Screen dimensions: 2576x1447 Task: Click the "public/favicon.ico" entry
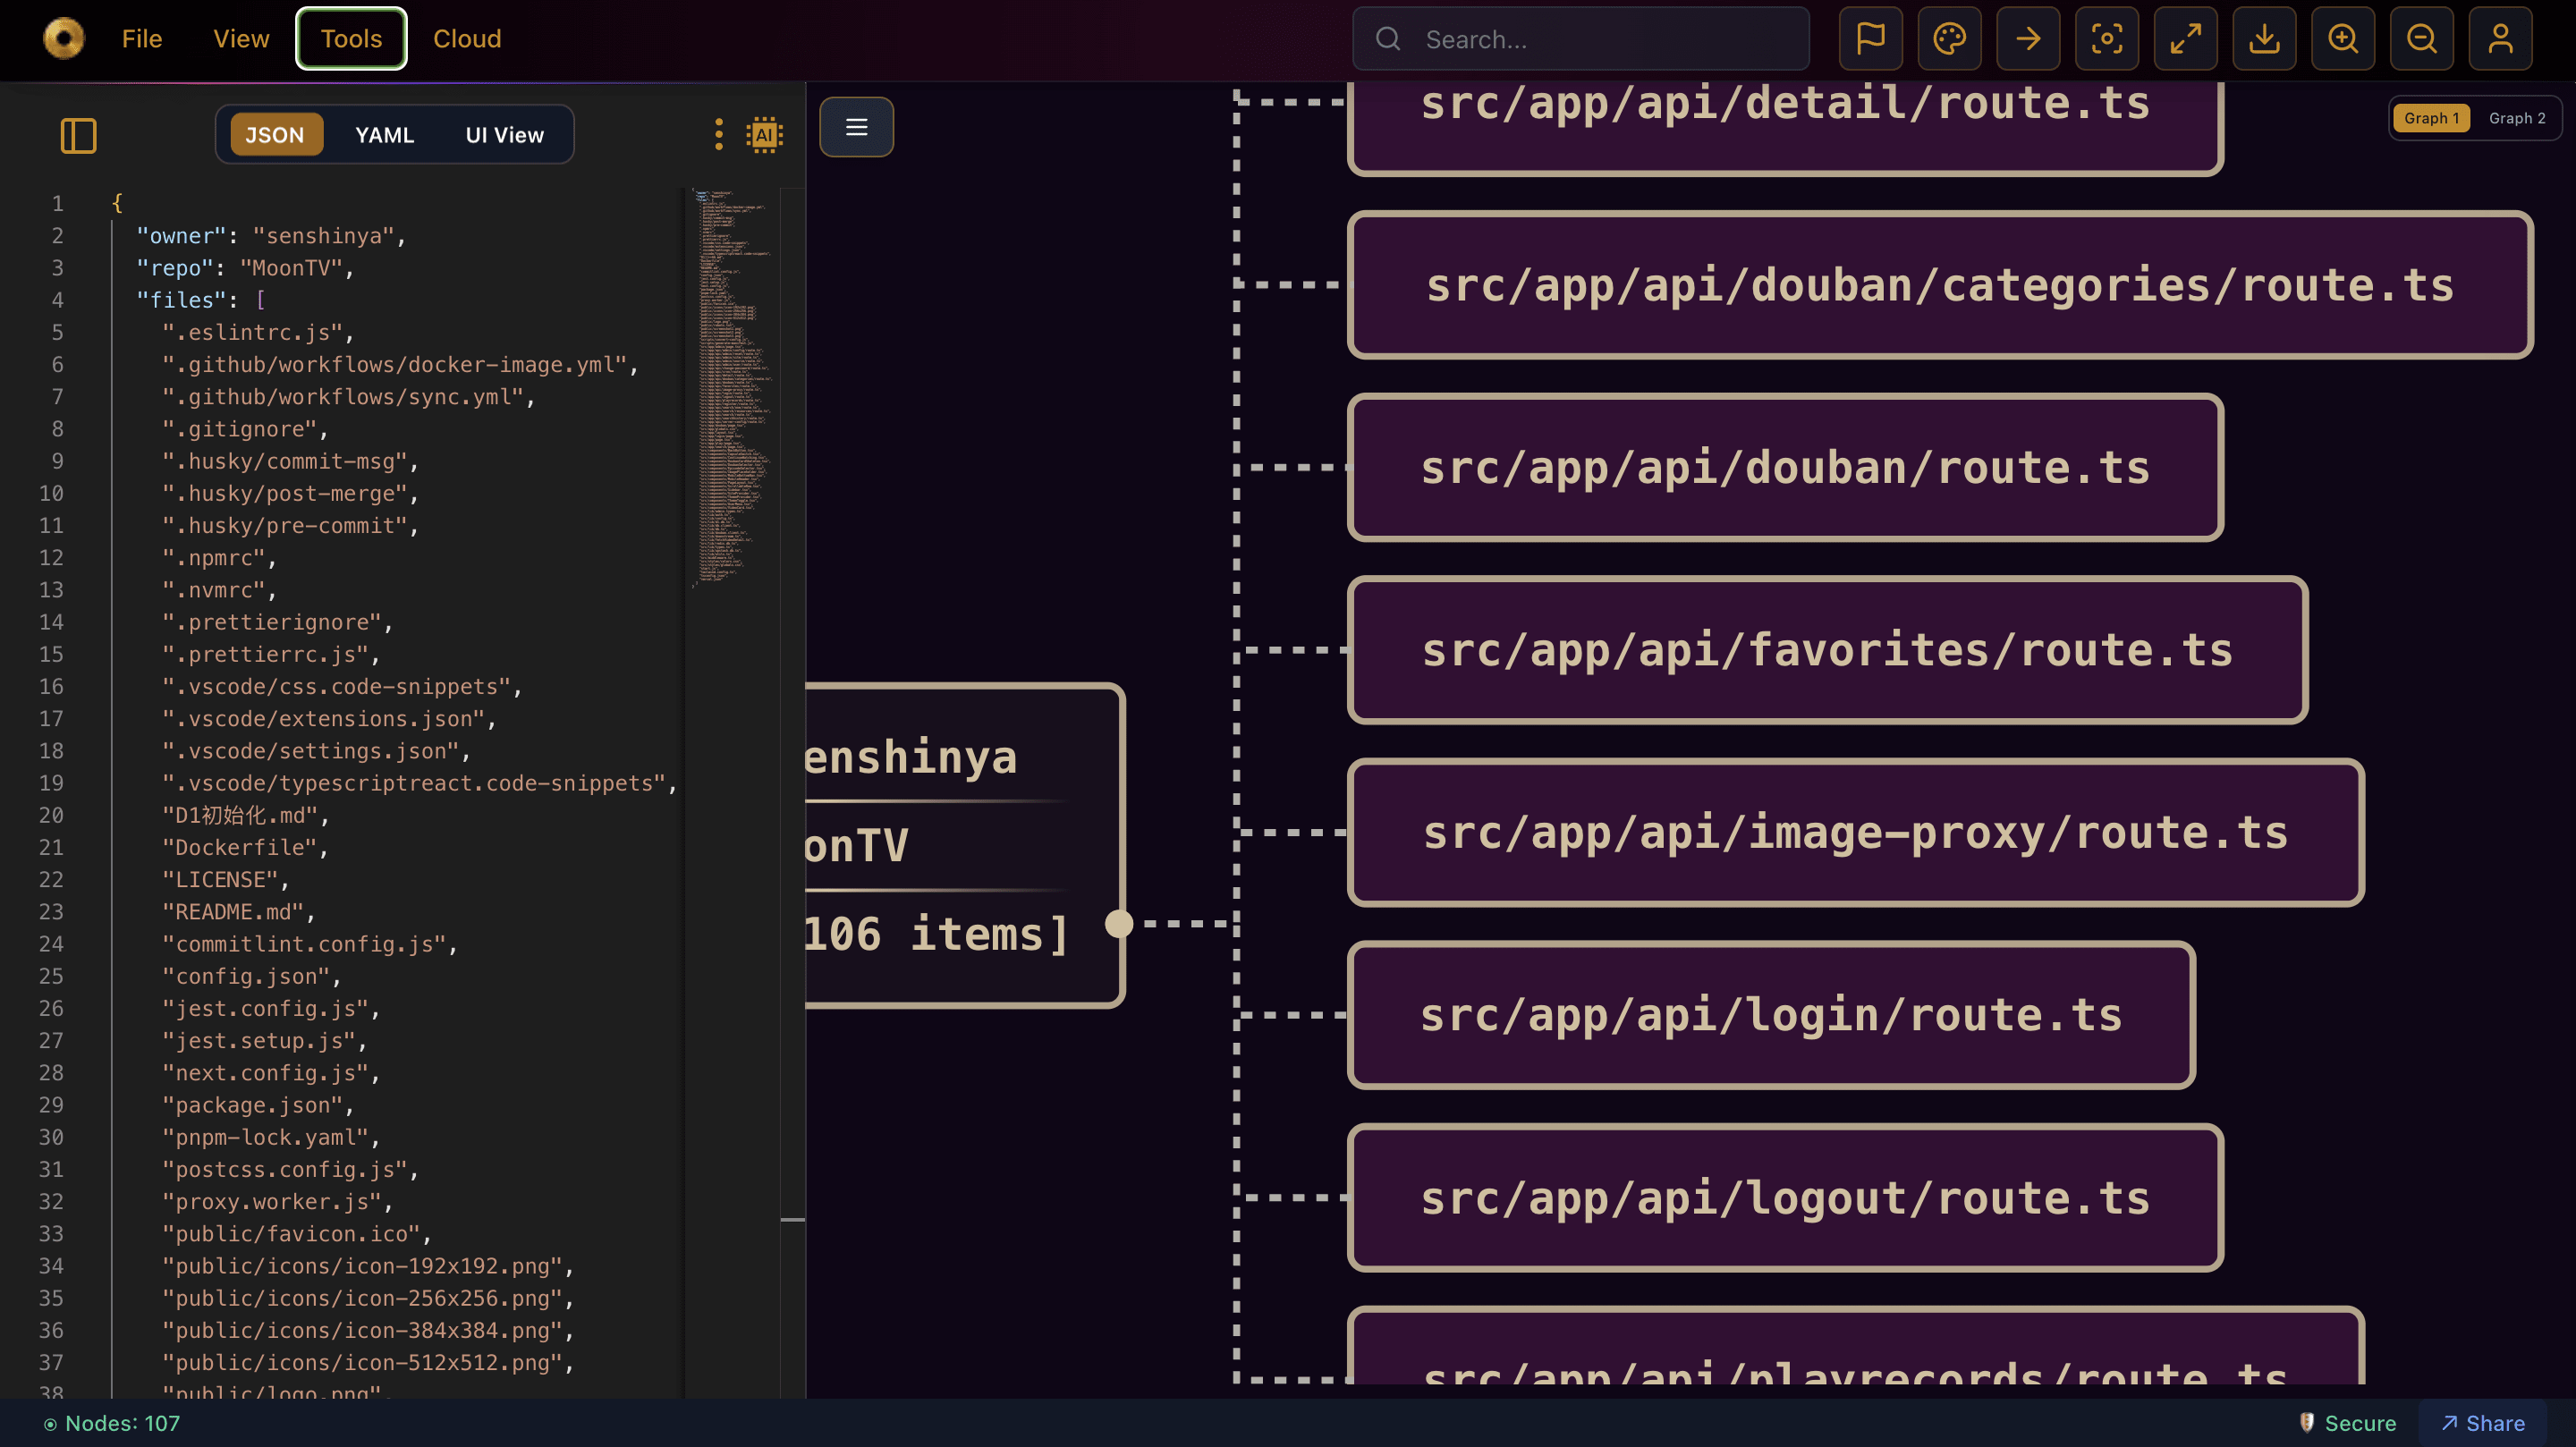pos(297,1233)
